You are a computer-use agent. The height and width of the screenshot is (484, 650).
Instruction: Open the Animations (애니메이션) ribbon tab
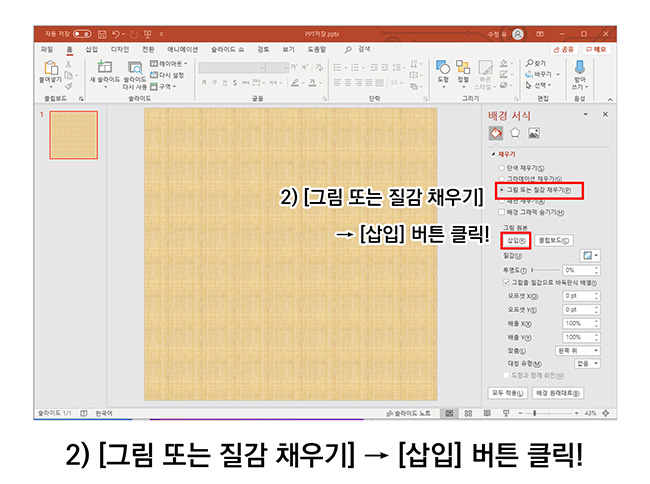point(182,50)
